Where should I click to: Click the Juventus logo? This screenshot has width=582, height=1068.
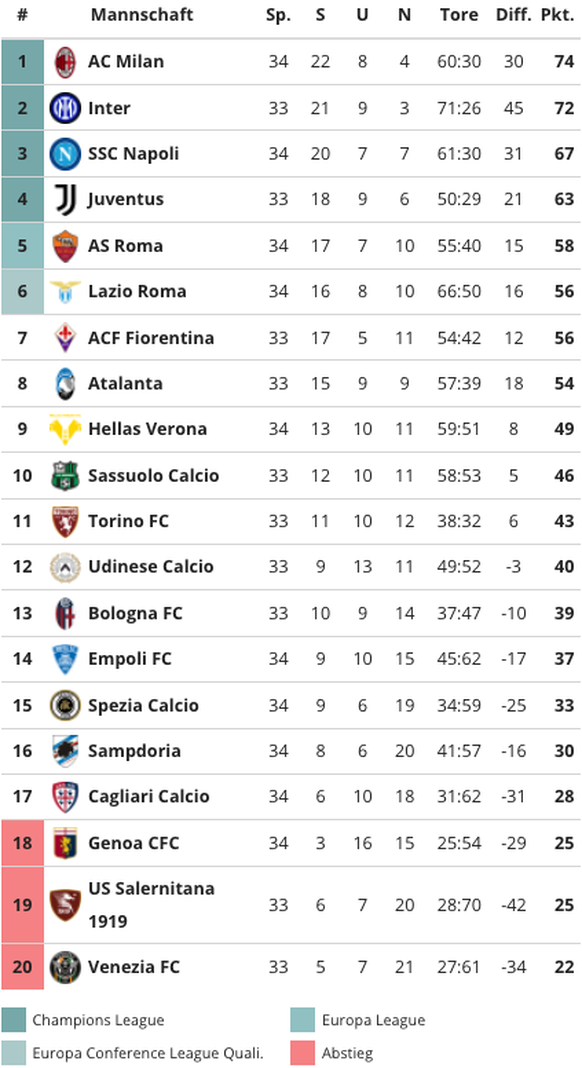(65, 200)
